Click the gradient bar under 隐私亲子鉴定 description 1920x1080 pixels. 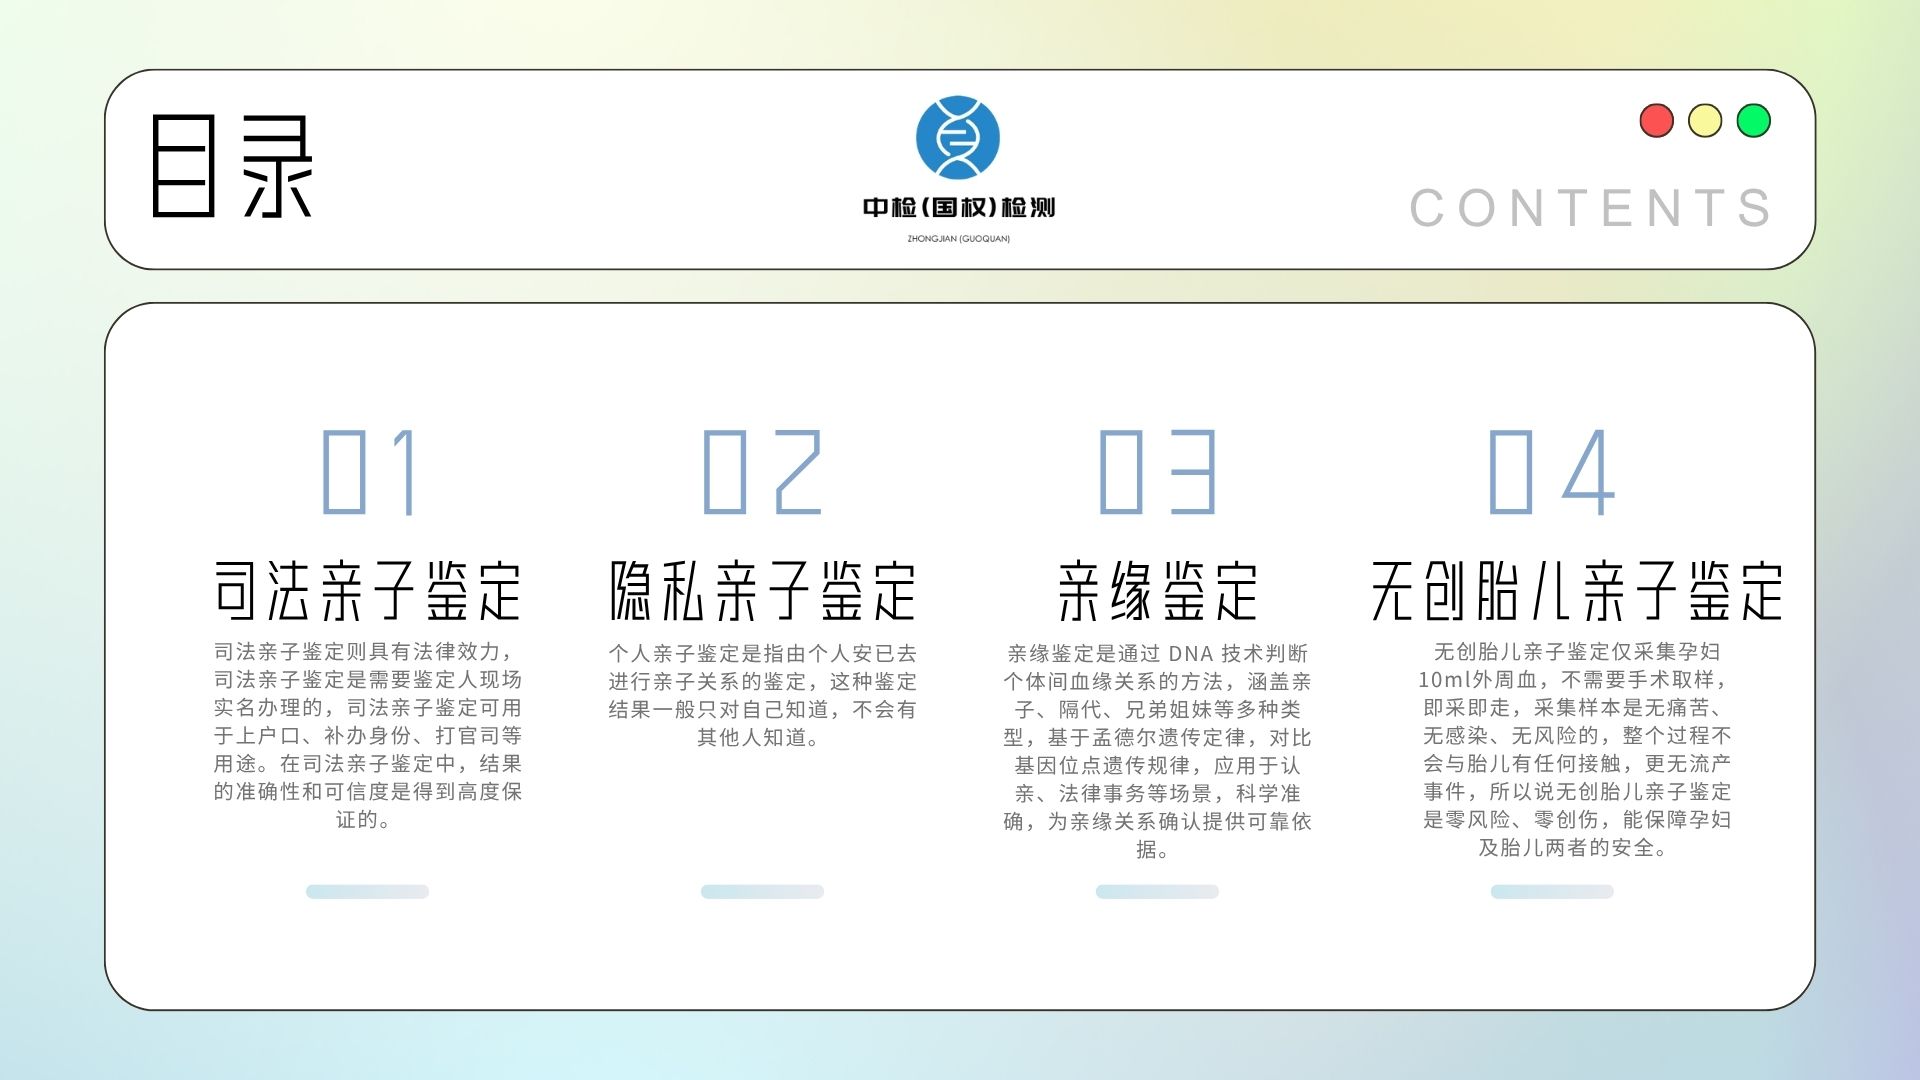[x=763, y=891]
